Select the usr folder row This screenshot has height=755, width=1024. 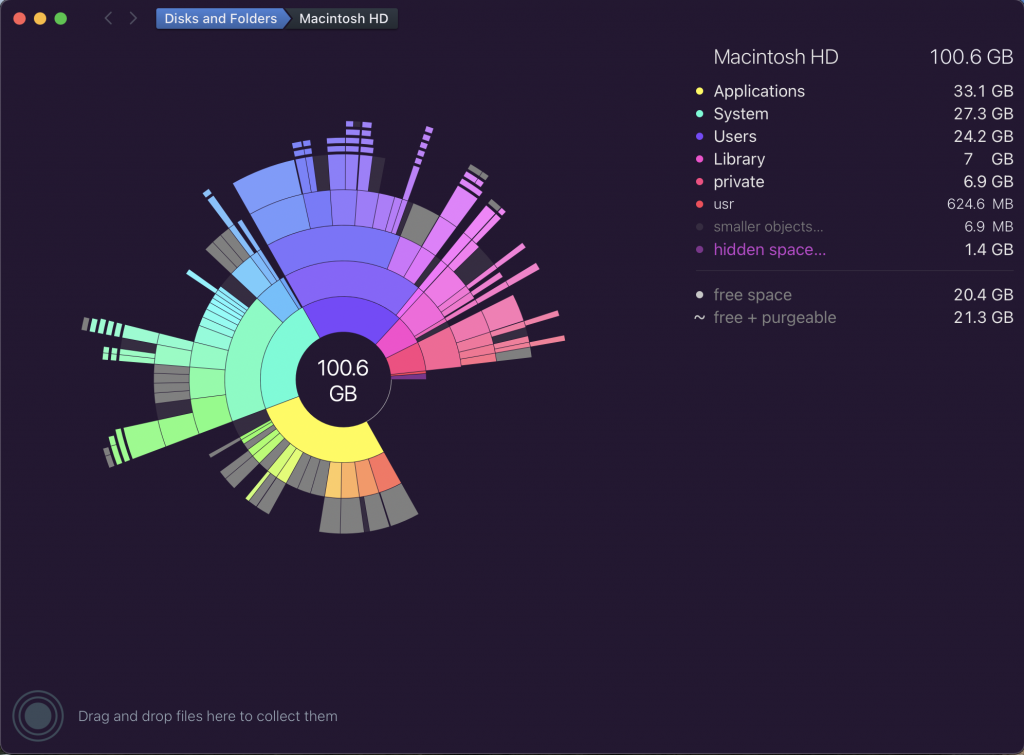pos(854,204)
